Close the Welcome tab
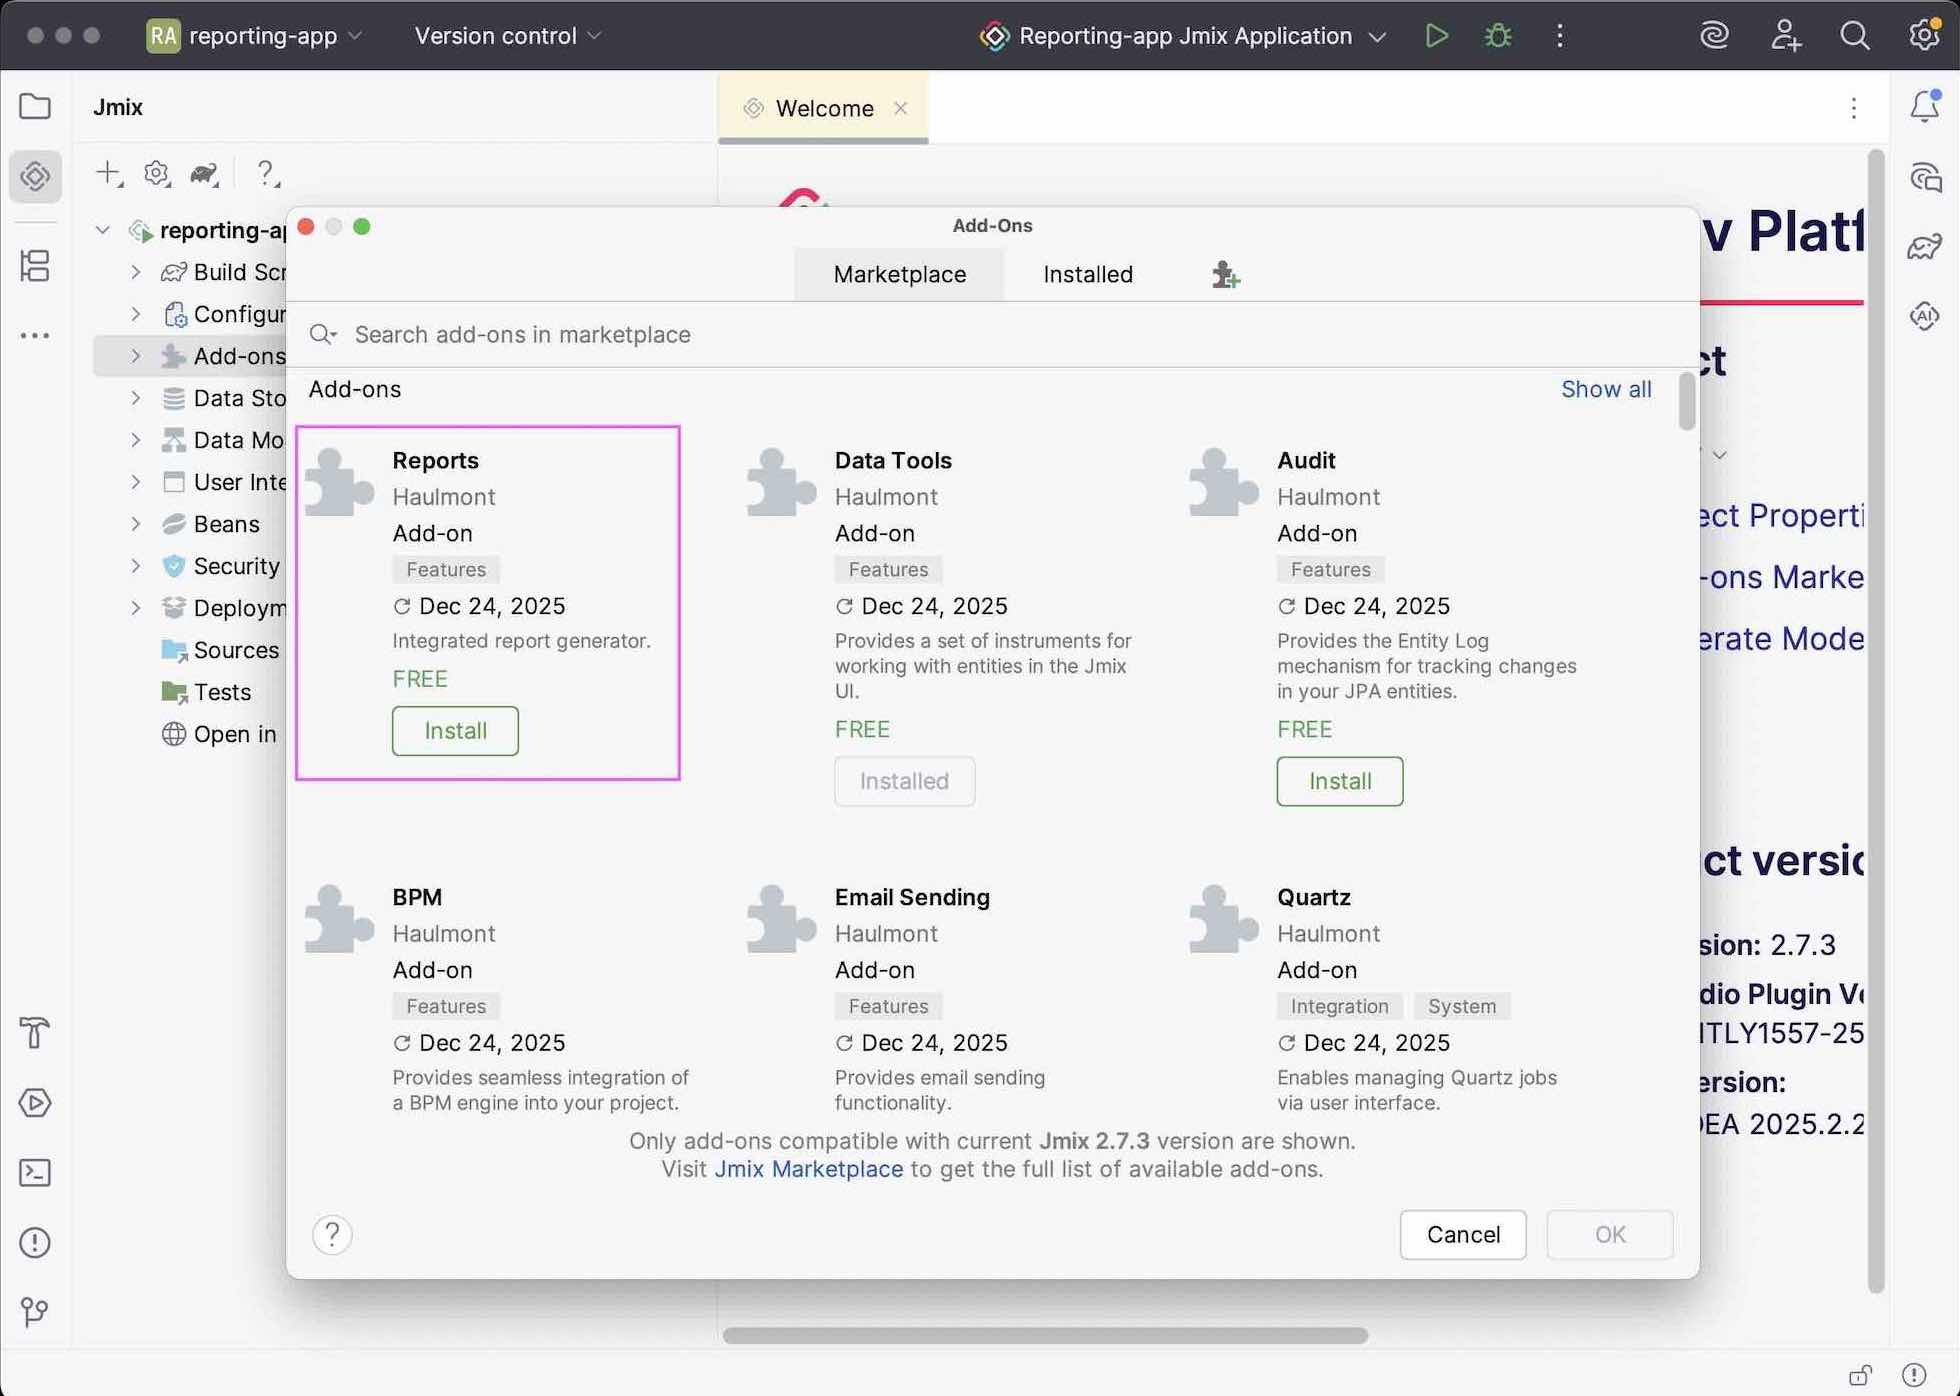Image resolution: width=1960 pixels, height=1396 pixels. pos(900,108)
